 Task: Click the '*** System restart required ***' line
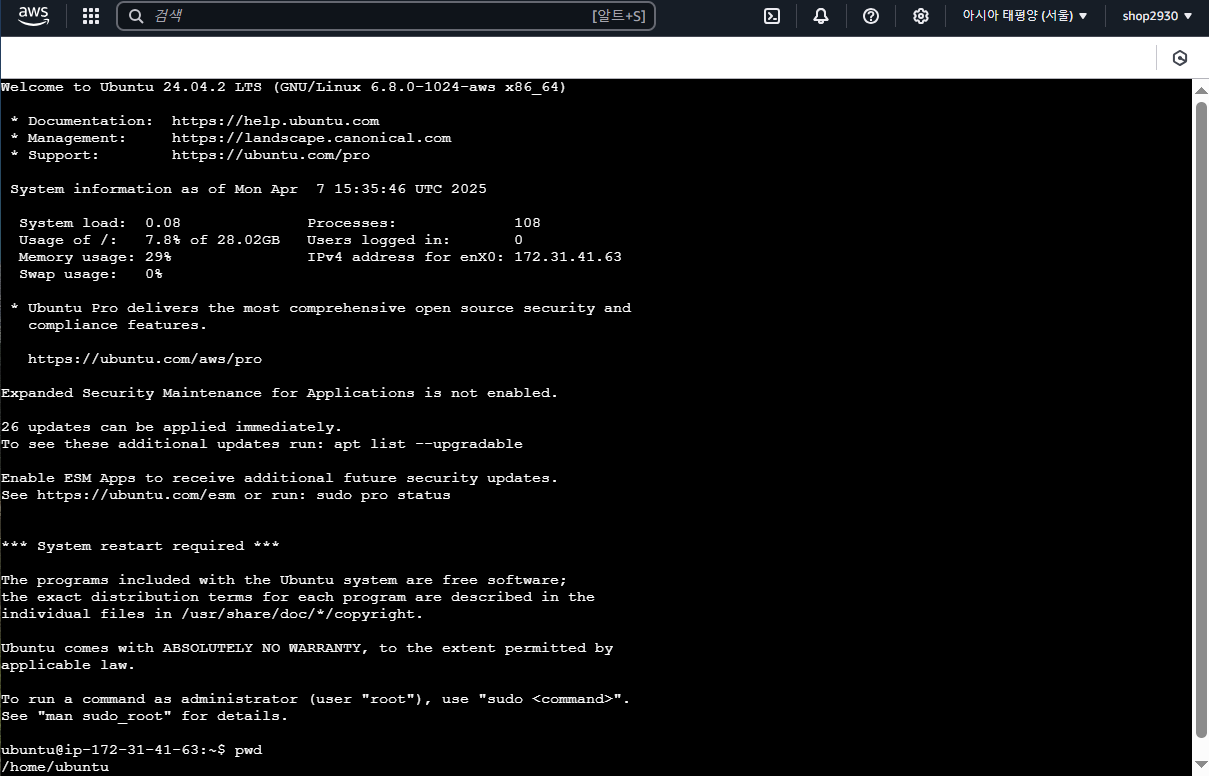click(140, 546)
